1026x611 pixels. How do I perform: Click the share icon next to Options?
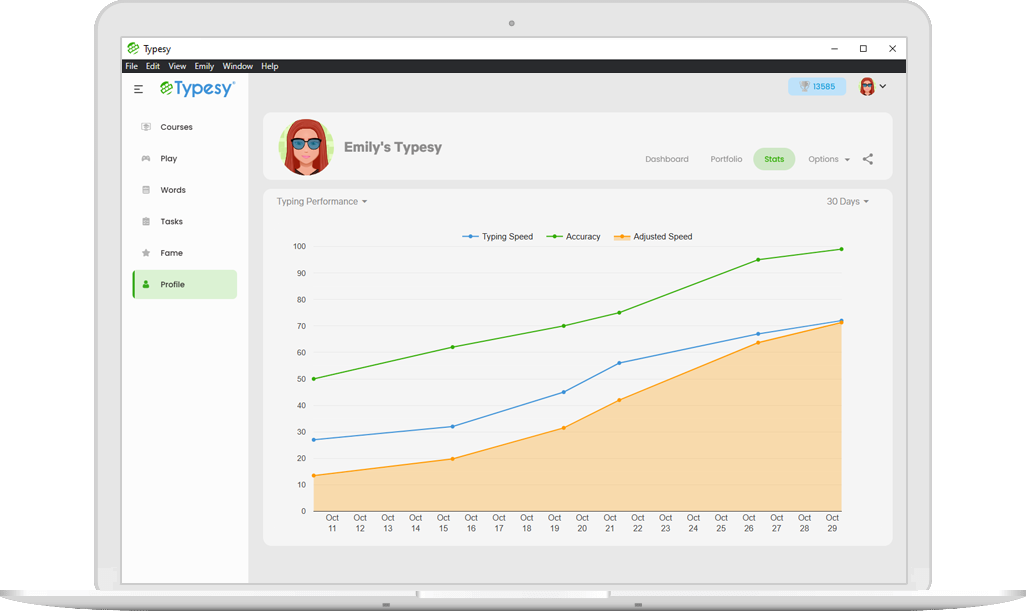868,159
